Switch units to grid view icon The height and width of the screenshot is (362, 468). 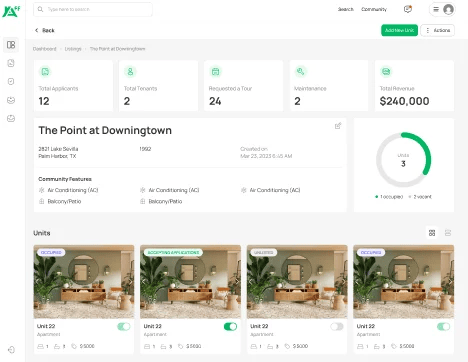pos(432,233)
